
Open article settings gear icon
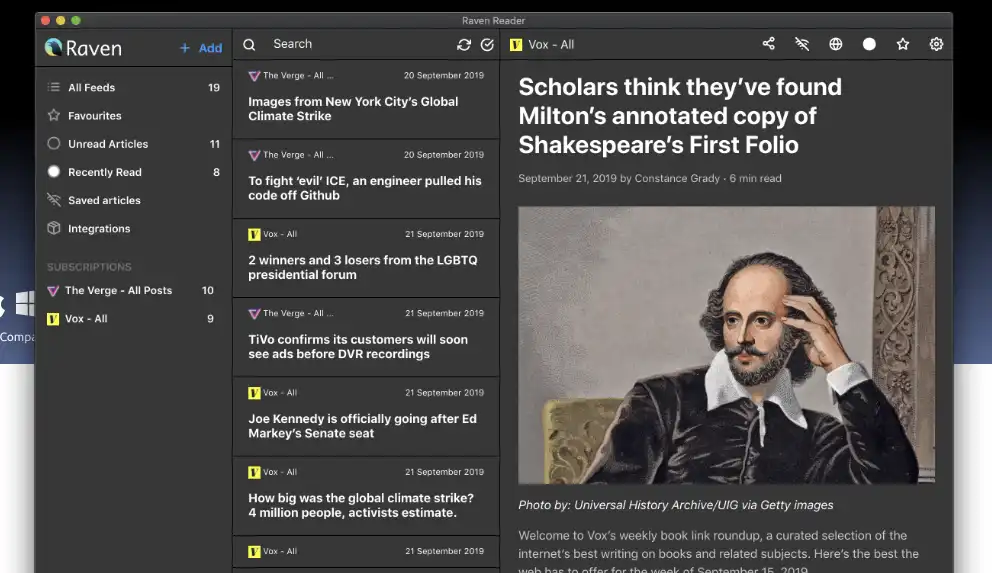coord(936,44)
